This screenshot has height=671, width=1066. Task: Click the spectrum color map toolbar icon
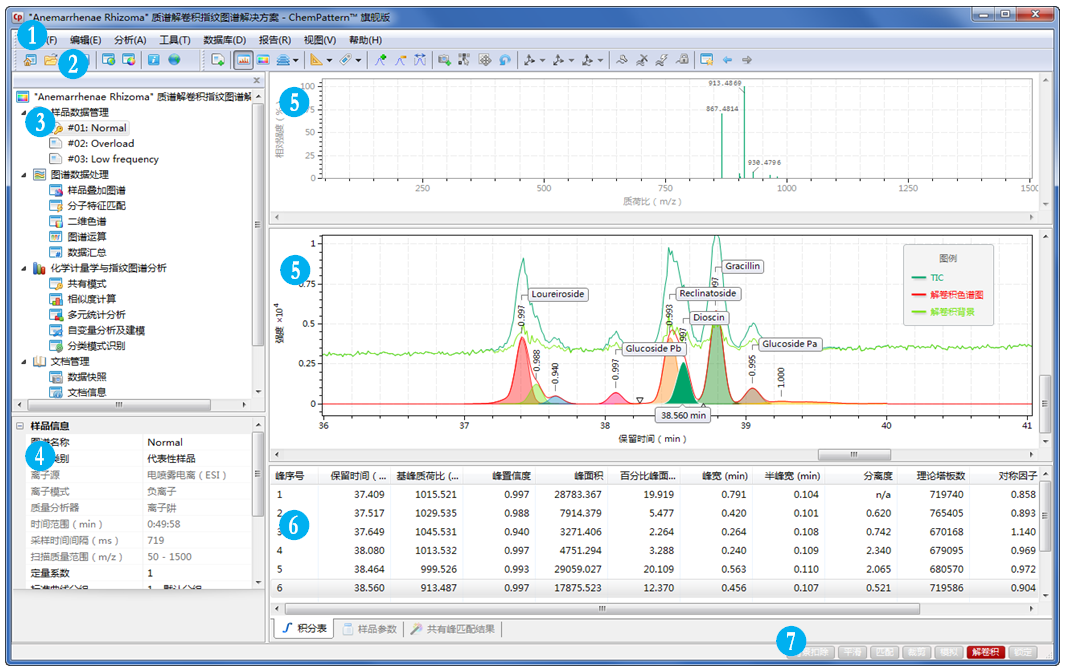tap(264, 60)
